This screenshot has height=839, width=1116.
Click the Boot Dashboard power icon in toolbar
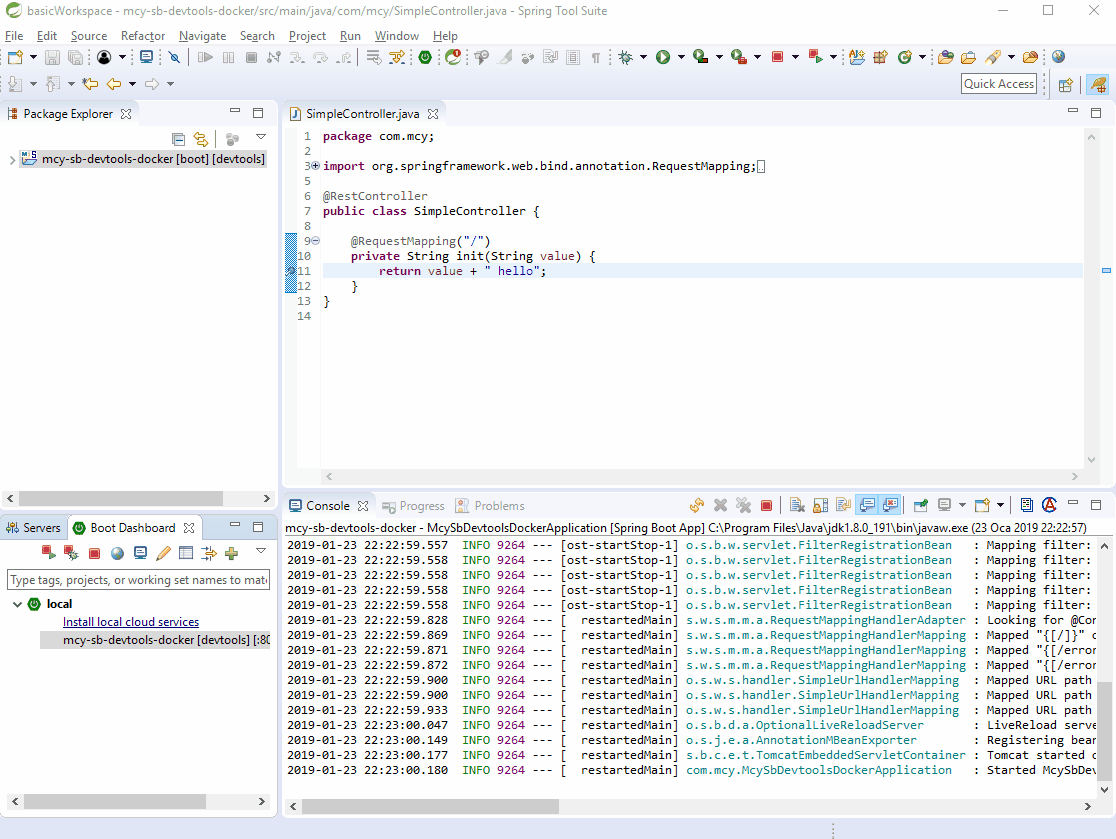(x=425, y=58)
